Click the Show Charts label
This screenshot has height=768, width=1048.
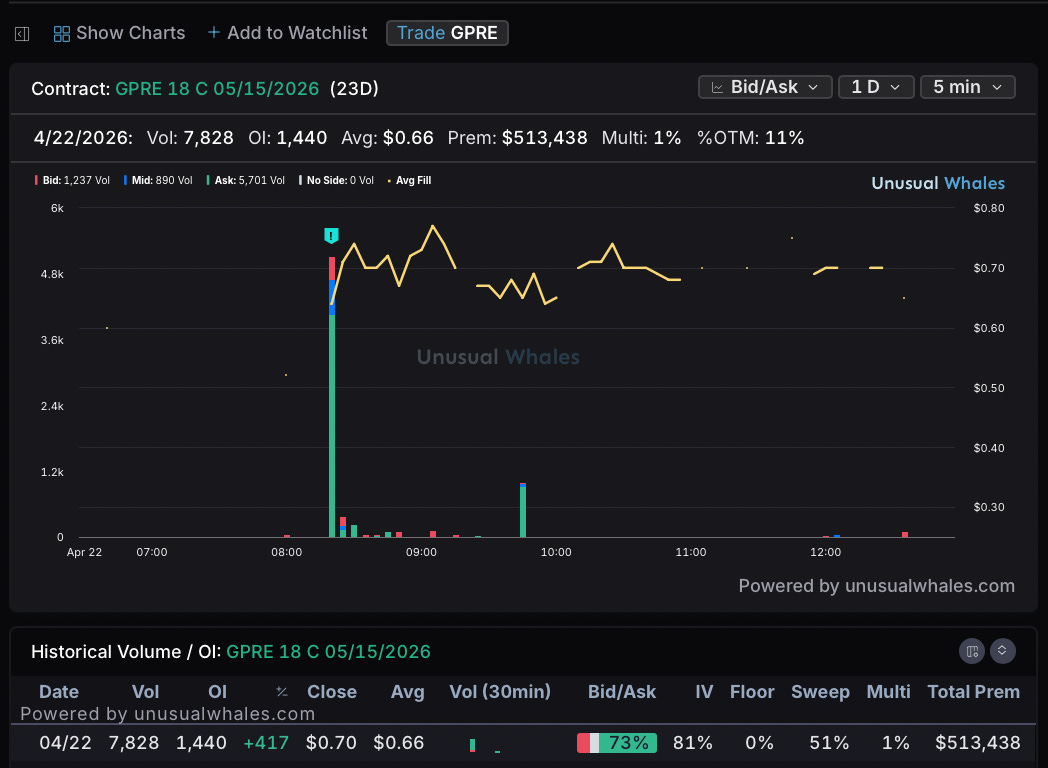coord(130,33)
